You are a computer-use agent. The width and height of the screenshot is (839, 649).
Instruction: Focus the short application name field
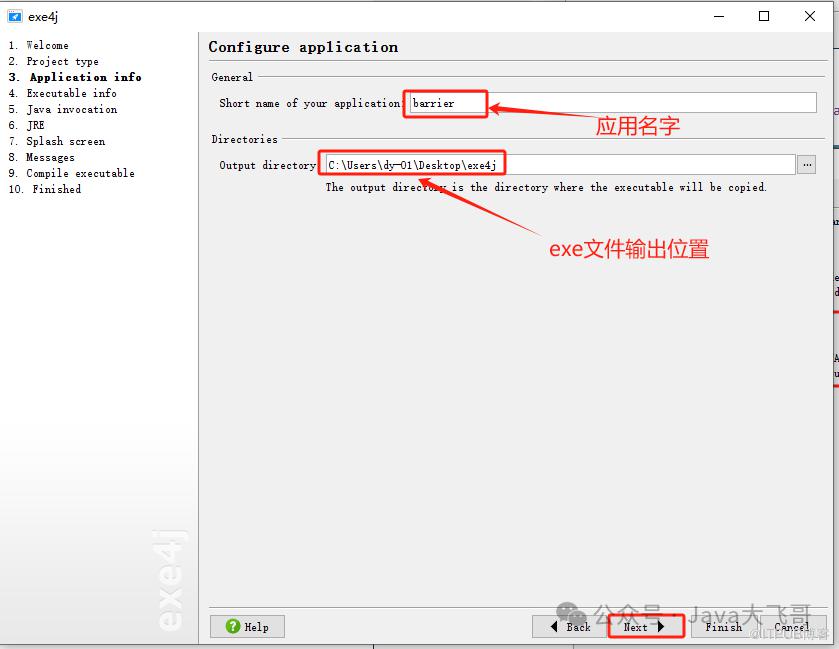pyautogui.click(x=613, y=103)
